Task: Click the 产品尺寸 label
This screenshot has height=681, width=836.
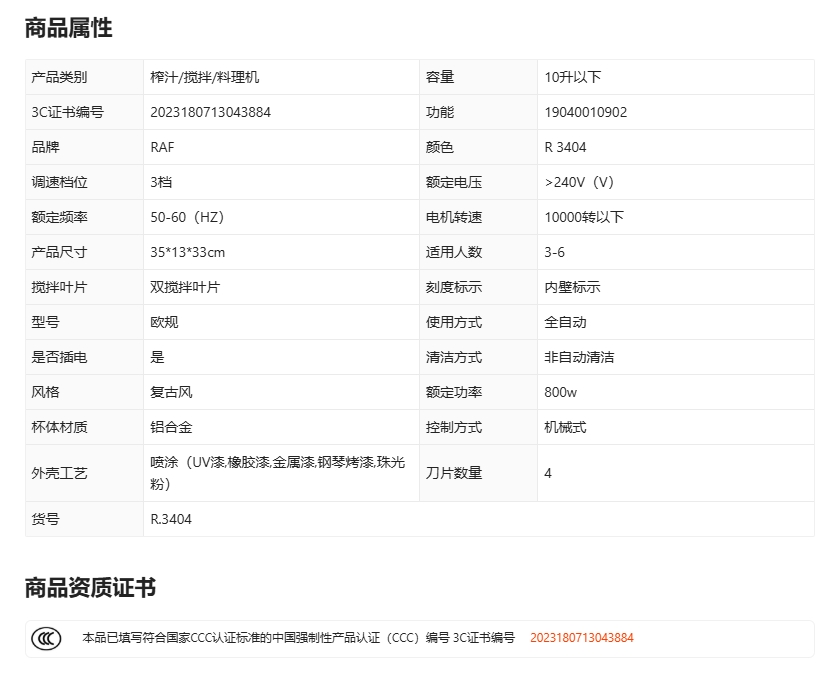Action: coord(59,252)
